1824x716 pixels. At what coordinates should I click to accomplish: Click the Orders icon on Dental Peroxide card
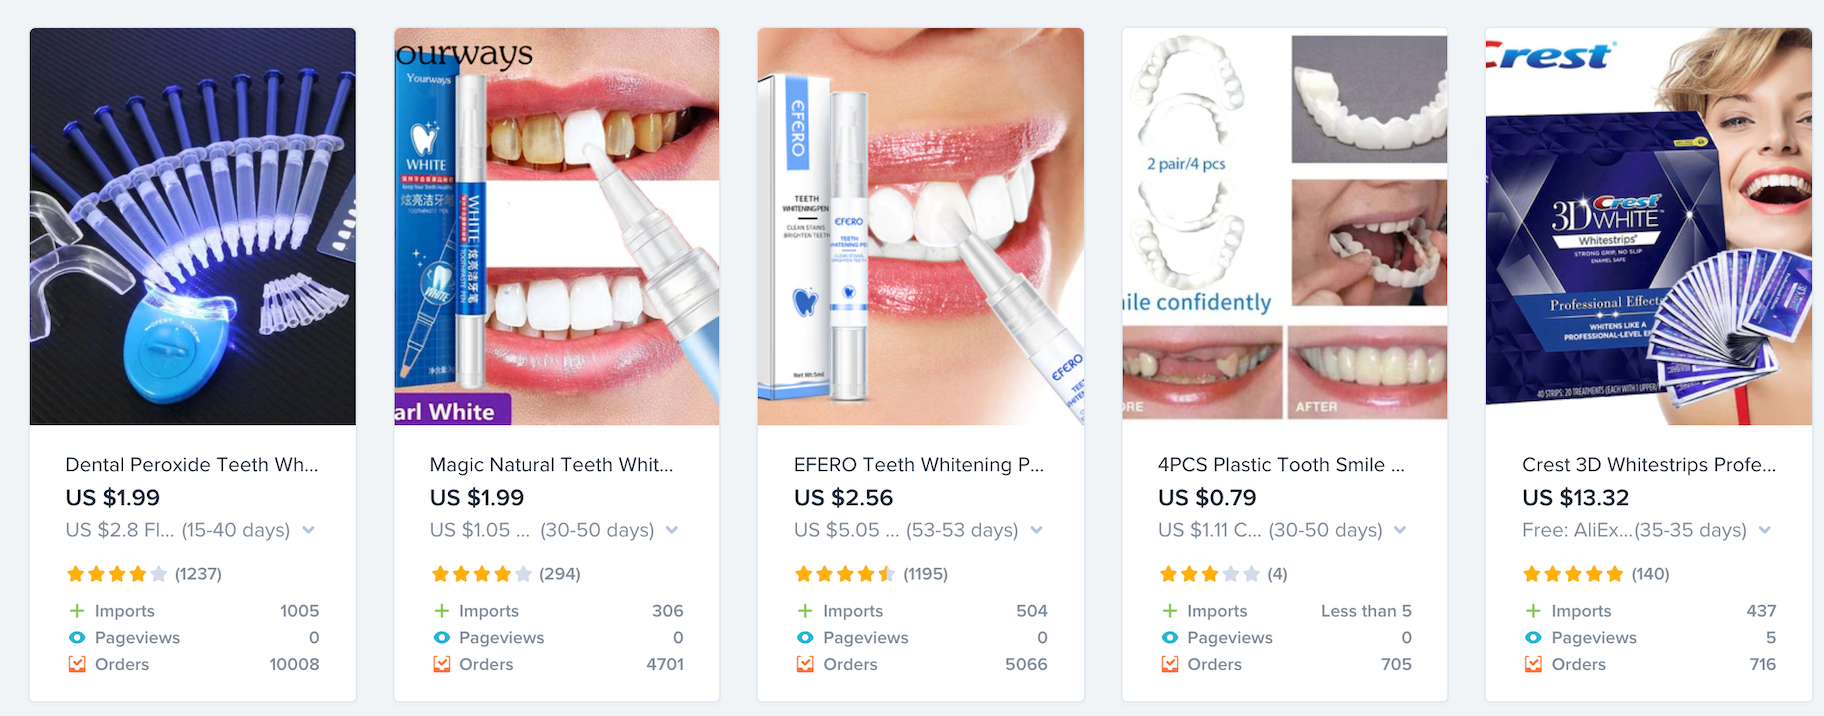pos(77,664)
